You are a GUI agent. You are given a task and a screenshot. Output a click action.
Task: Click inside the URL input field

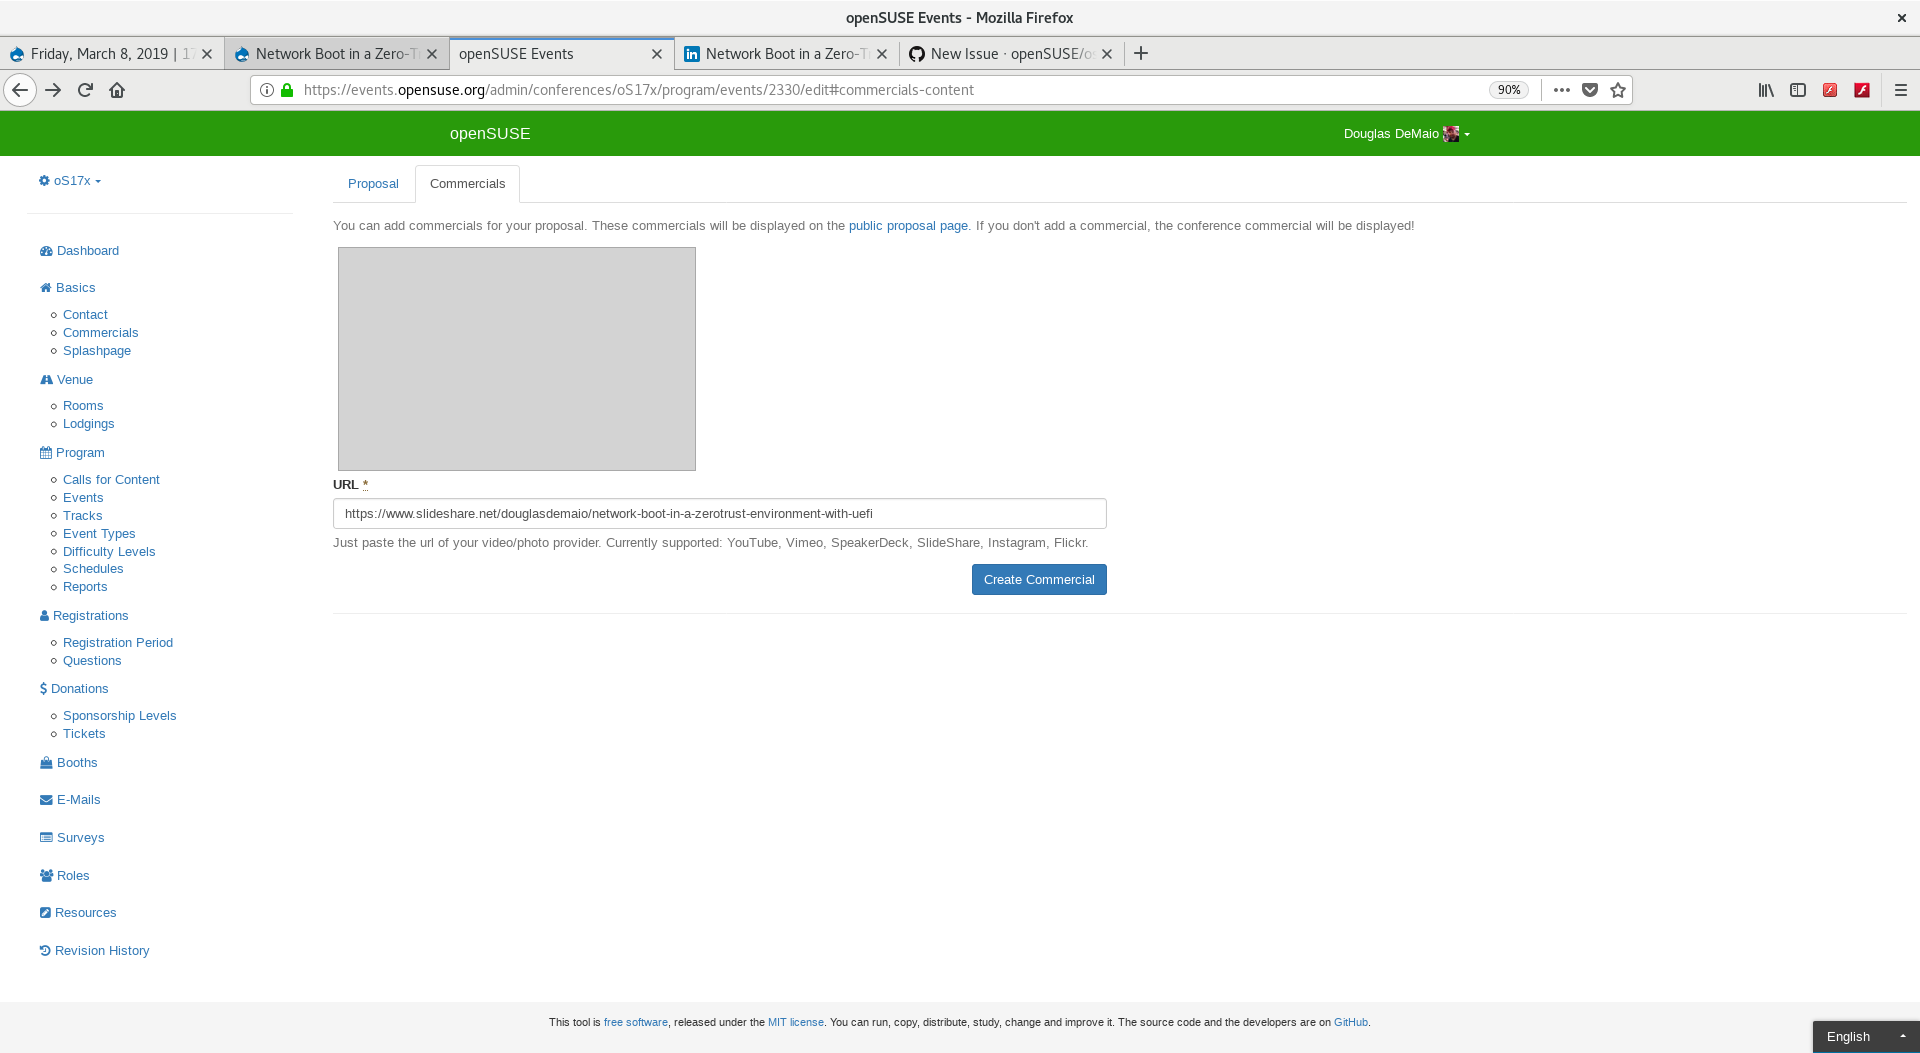pyautogui.click(x=719, y=513)
